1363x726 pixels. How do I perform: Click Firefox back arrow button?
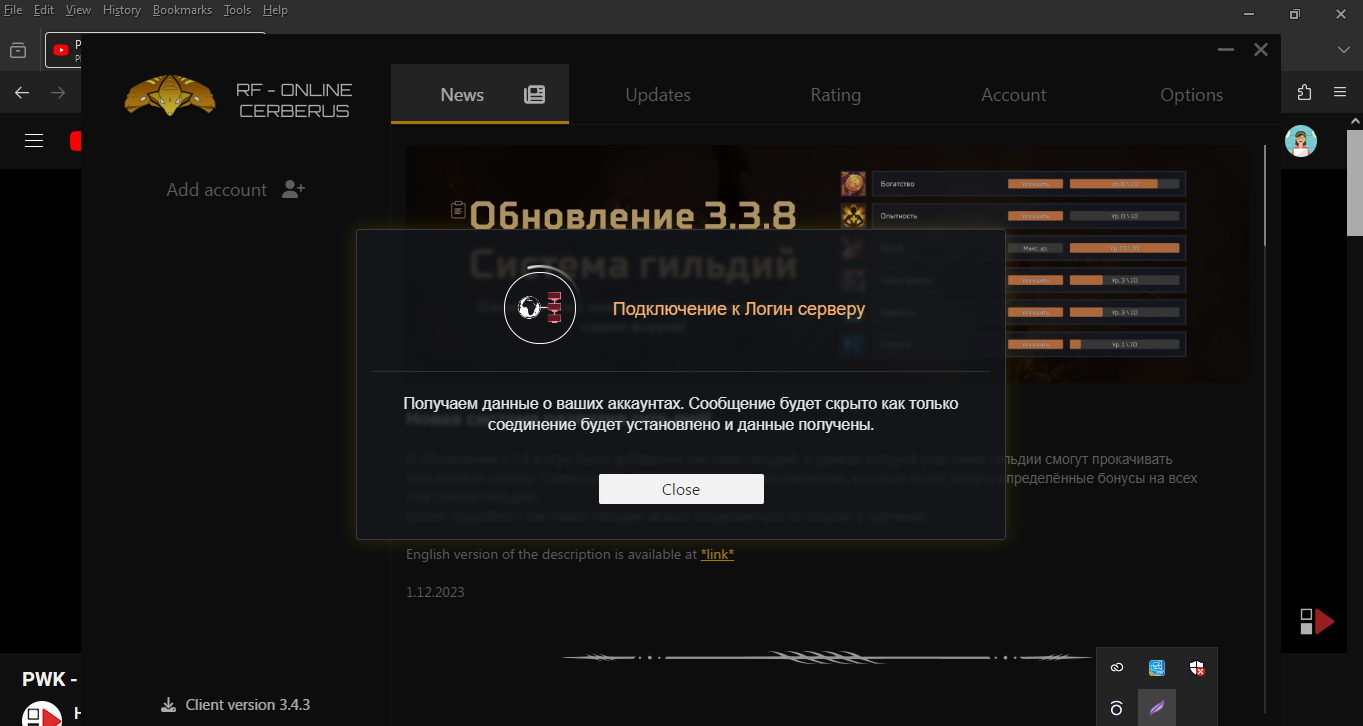pos(22,92)
